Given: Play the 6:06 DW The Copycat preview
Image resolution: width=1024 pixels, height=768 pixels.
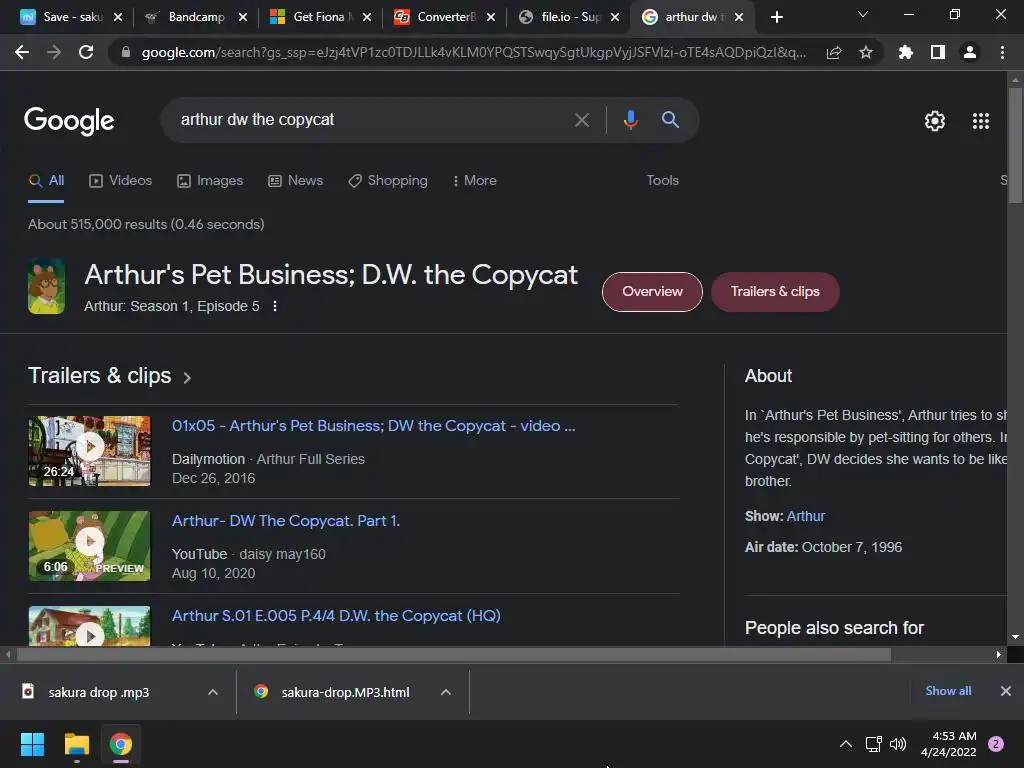Looking at the screenshot, I should point(89,546).
